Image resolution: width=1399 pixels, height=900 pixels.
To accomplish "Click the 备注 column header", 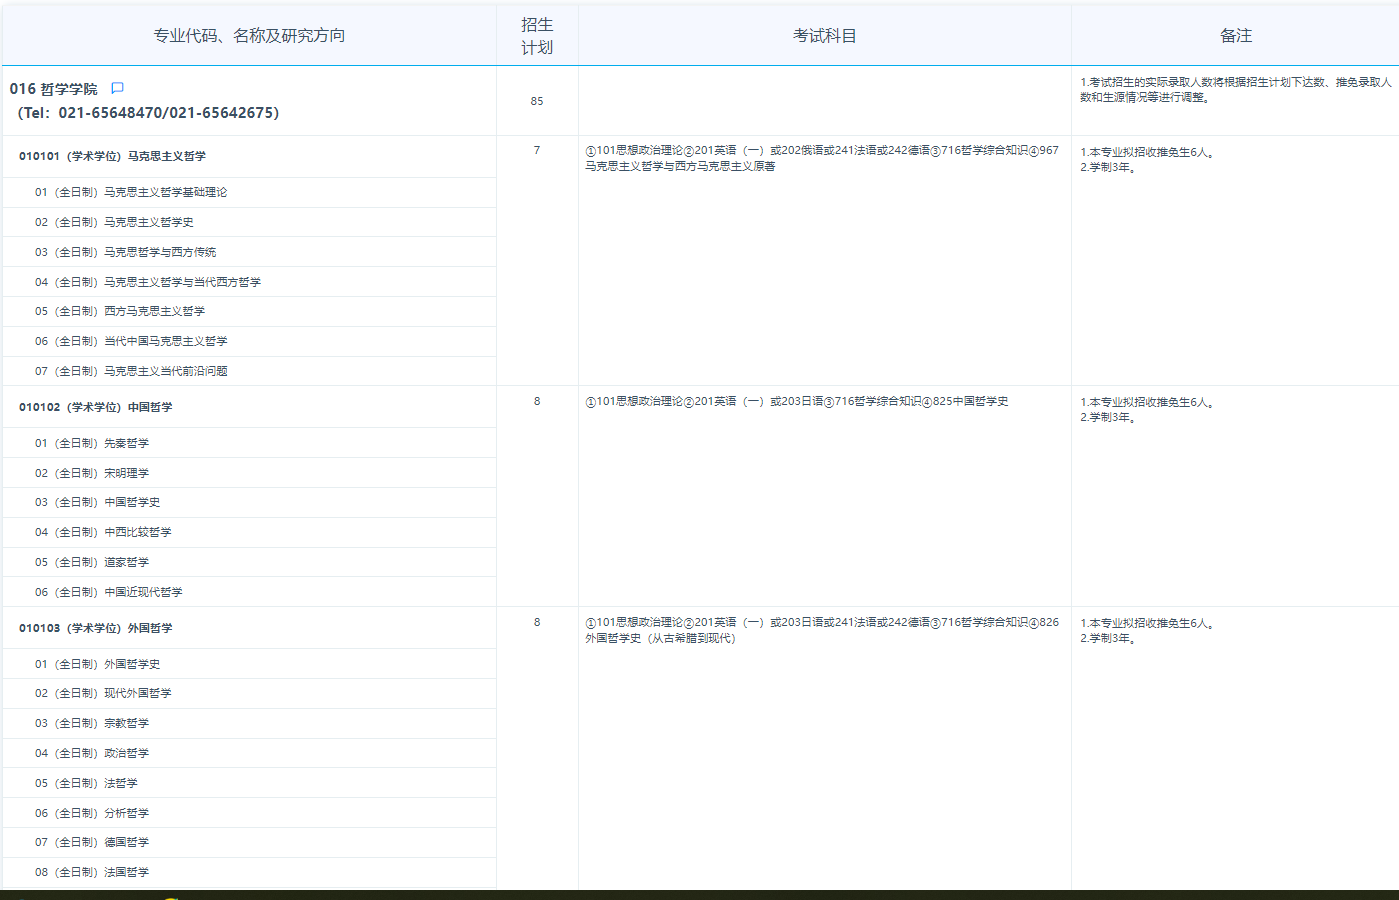I will (1235, 36).
